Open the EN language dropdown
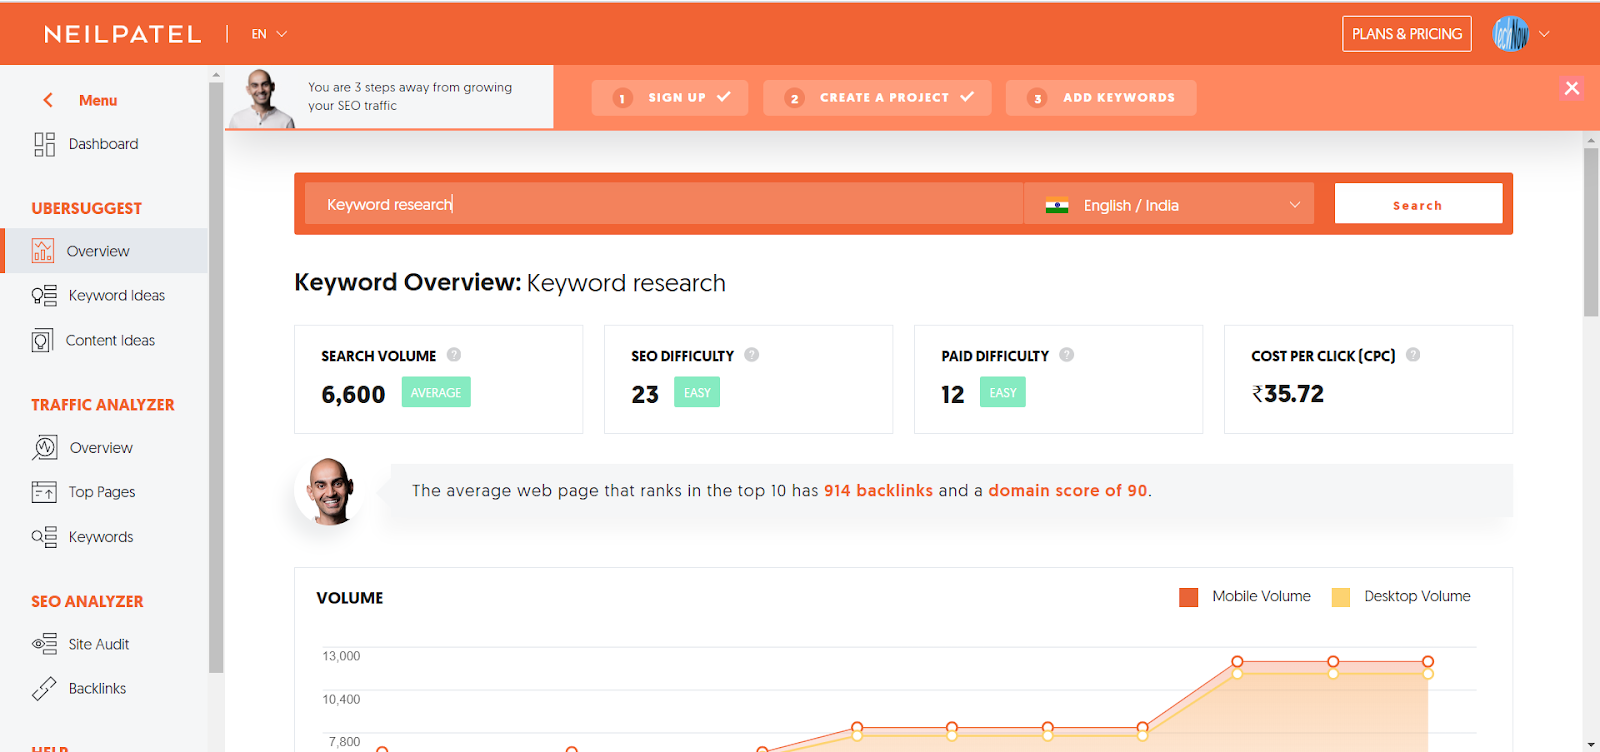Viewport: 1600px width, 752px height. pos(269,34)
